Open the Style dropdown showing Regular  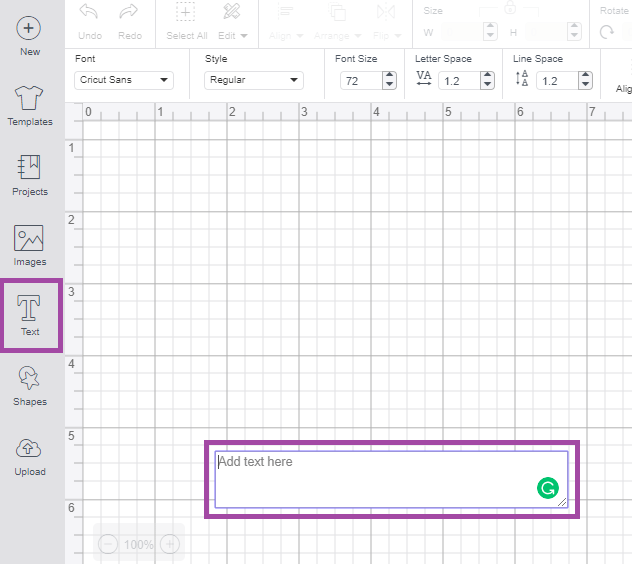pos(254,80)
